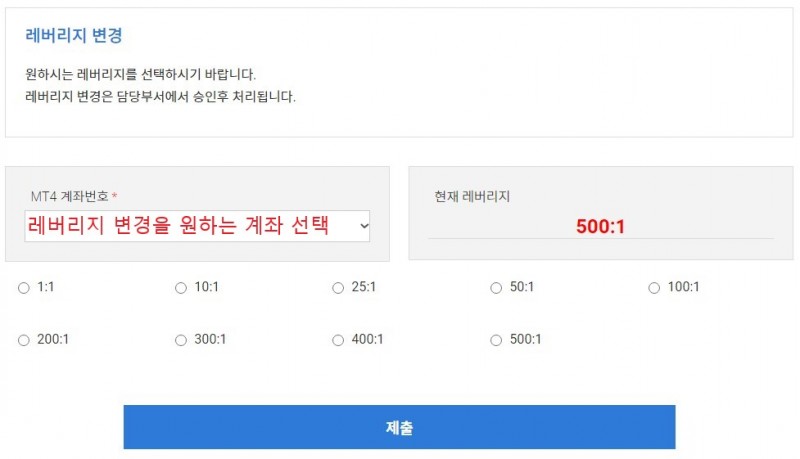Click the red 500:1 current leverage value
This screenshot has height=459, width=800.
[x=600, y=226]
